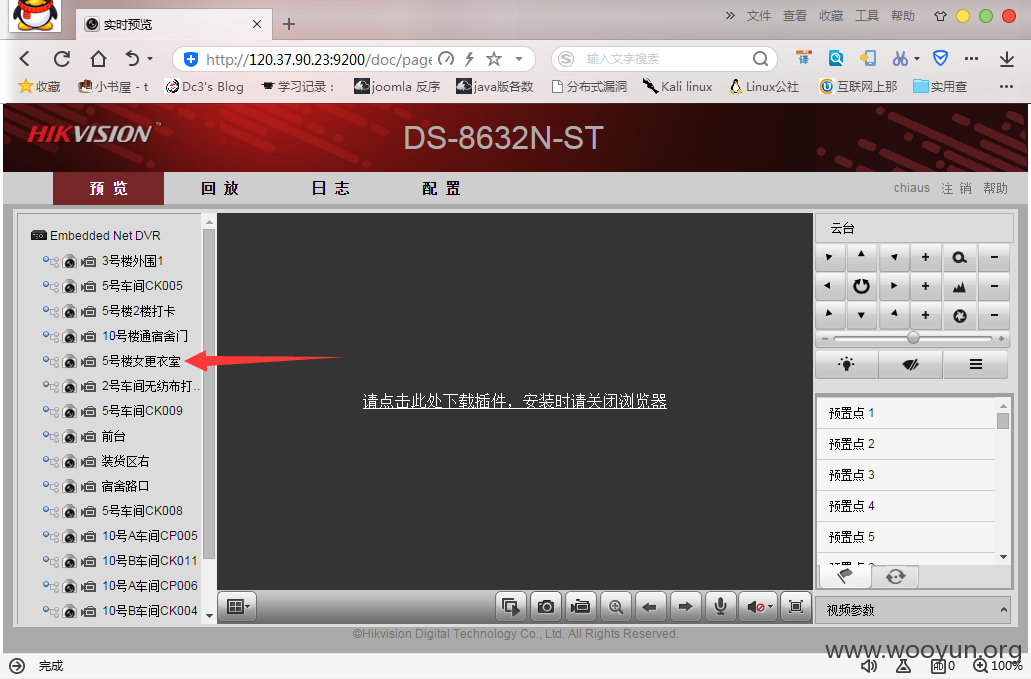This screenshot has height=679, width=1031.
Task: Toggle stream type icon for 装货区右
Action: 51,461
